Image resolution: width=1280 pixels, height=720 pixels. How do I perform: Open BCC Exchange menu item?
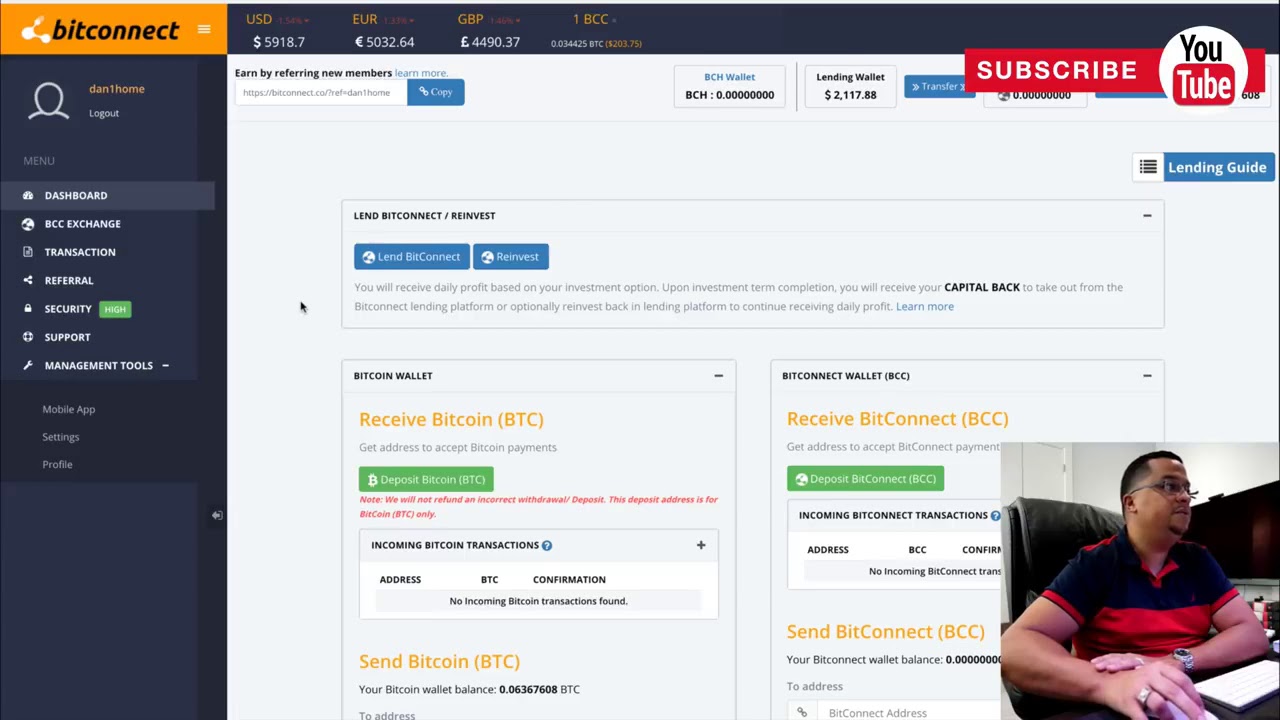coord(82,224)
